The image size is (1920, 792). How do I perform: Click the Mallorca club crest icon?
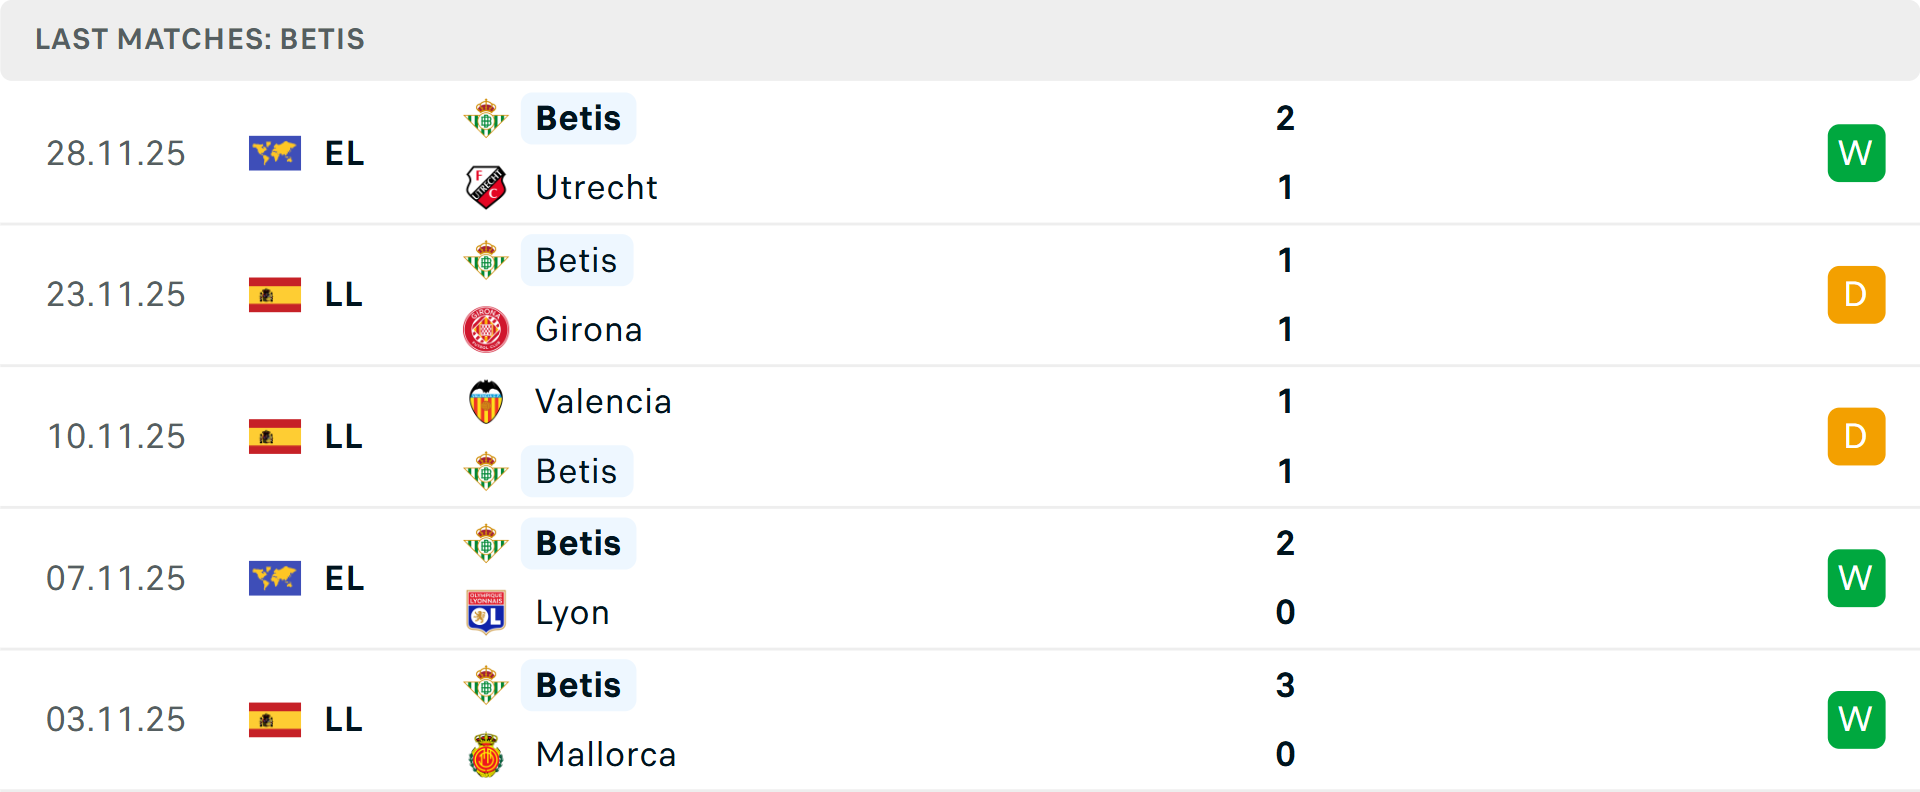(x=486, y=755)
